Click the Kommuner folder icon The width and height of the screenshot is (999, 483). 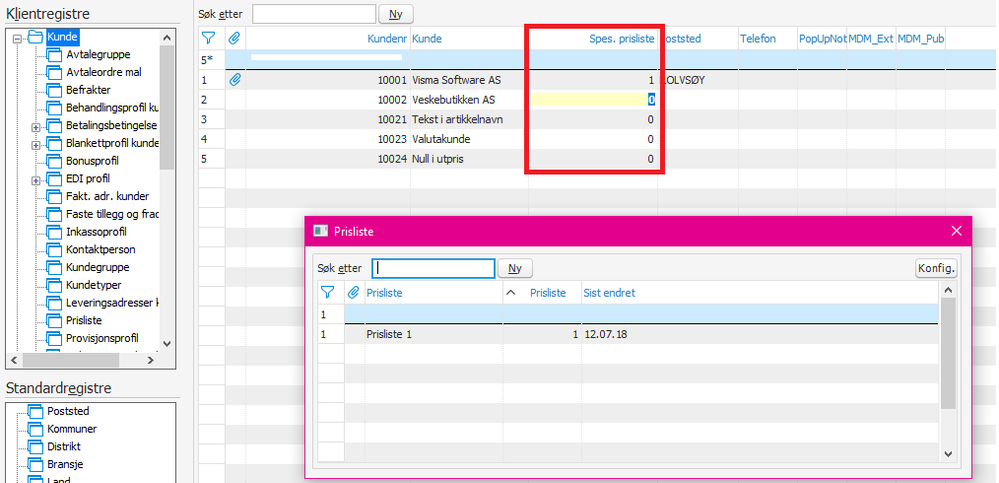pyautogui.click(x=36, y=429)
